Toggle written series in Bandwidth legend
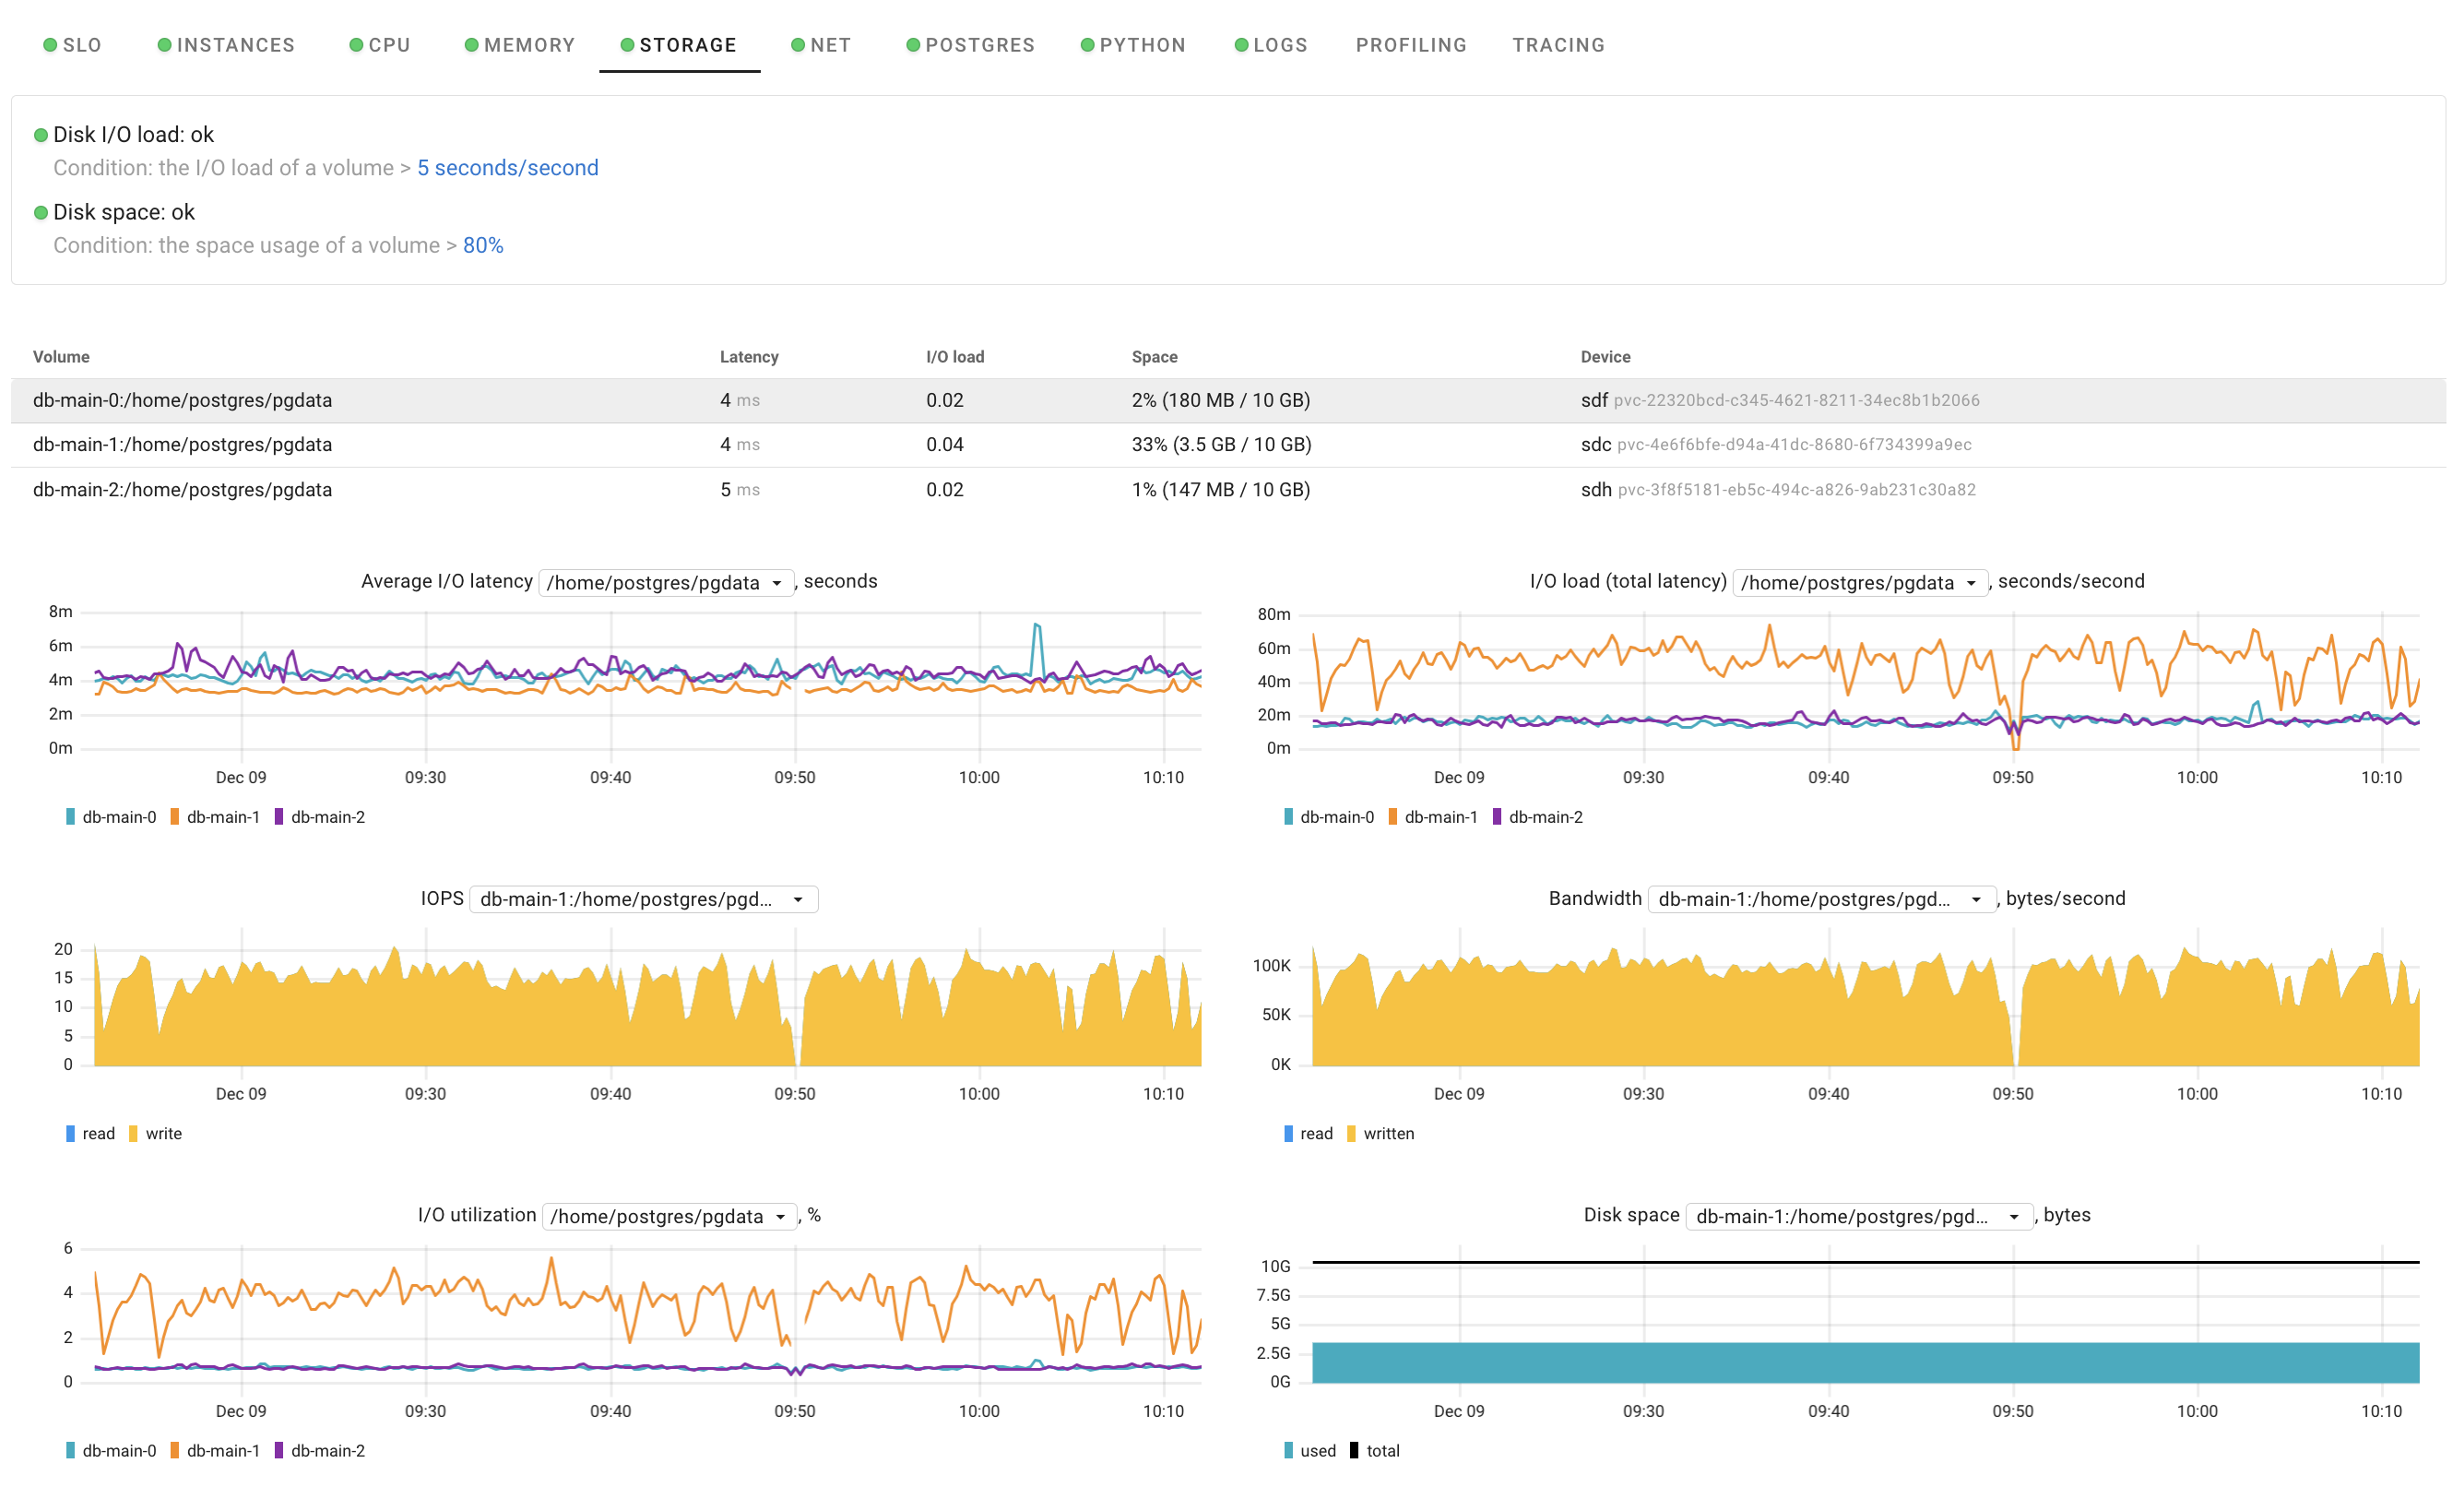 (1381, 1134)
